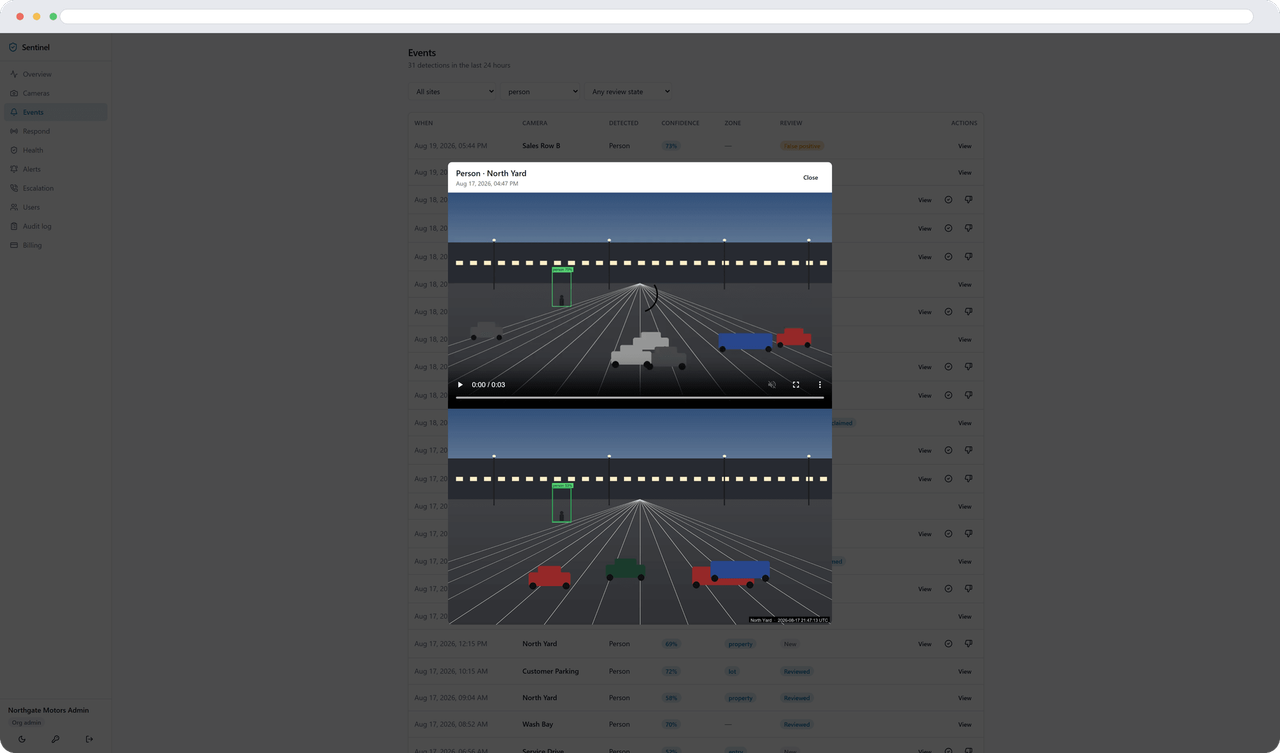Open the person detection type dropdown
This screenshot has width=1280, height=753.
click(x=541, y=92)
